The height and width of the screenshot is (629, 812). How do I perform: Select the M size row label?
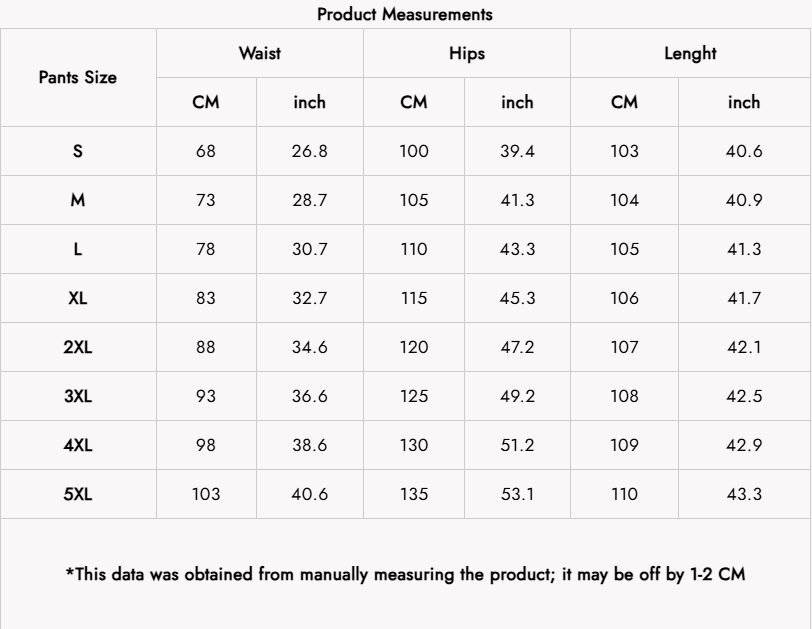78,200
